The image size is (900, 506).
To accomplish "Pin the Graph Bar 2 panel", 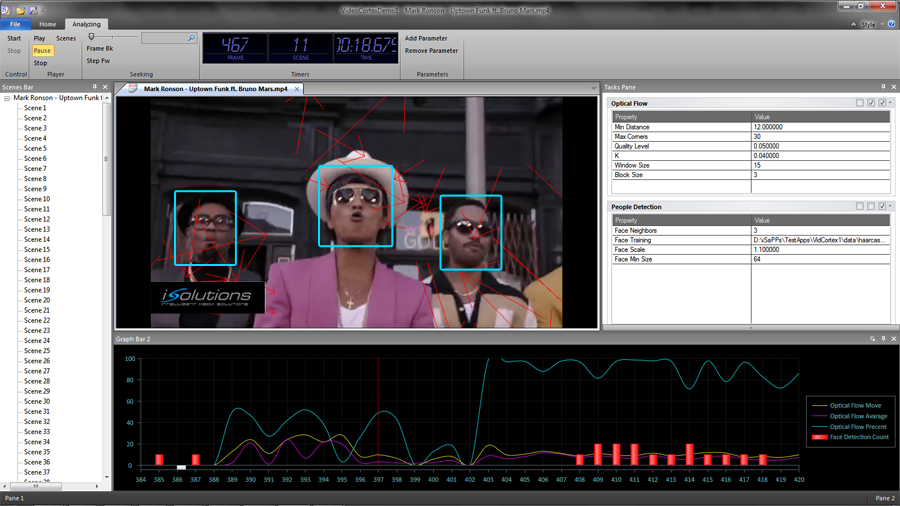I will point(883,338).
